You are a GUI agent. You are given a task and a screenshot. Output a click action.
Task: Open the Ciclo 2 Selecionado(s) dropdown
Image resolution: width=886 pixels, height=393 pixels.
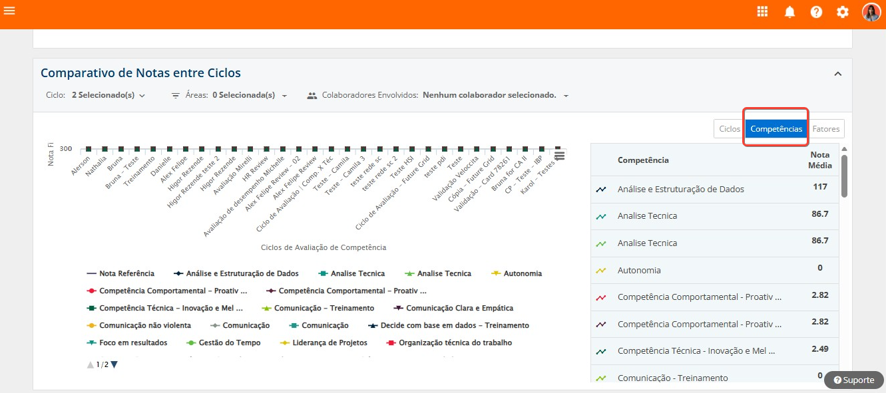[x=108, y=95]
